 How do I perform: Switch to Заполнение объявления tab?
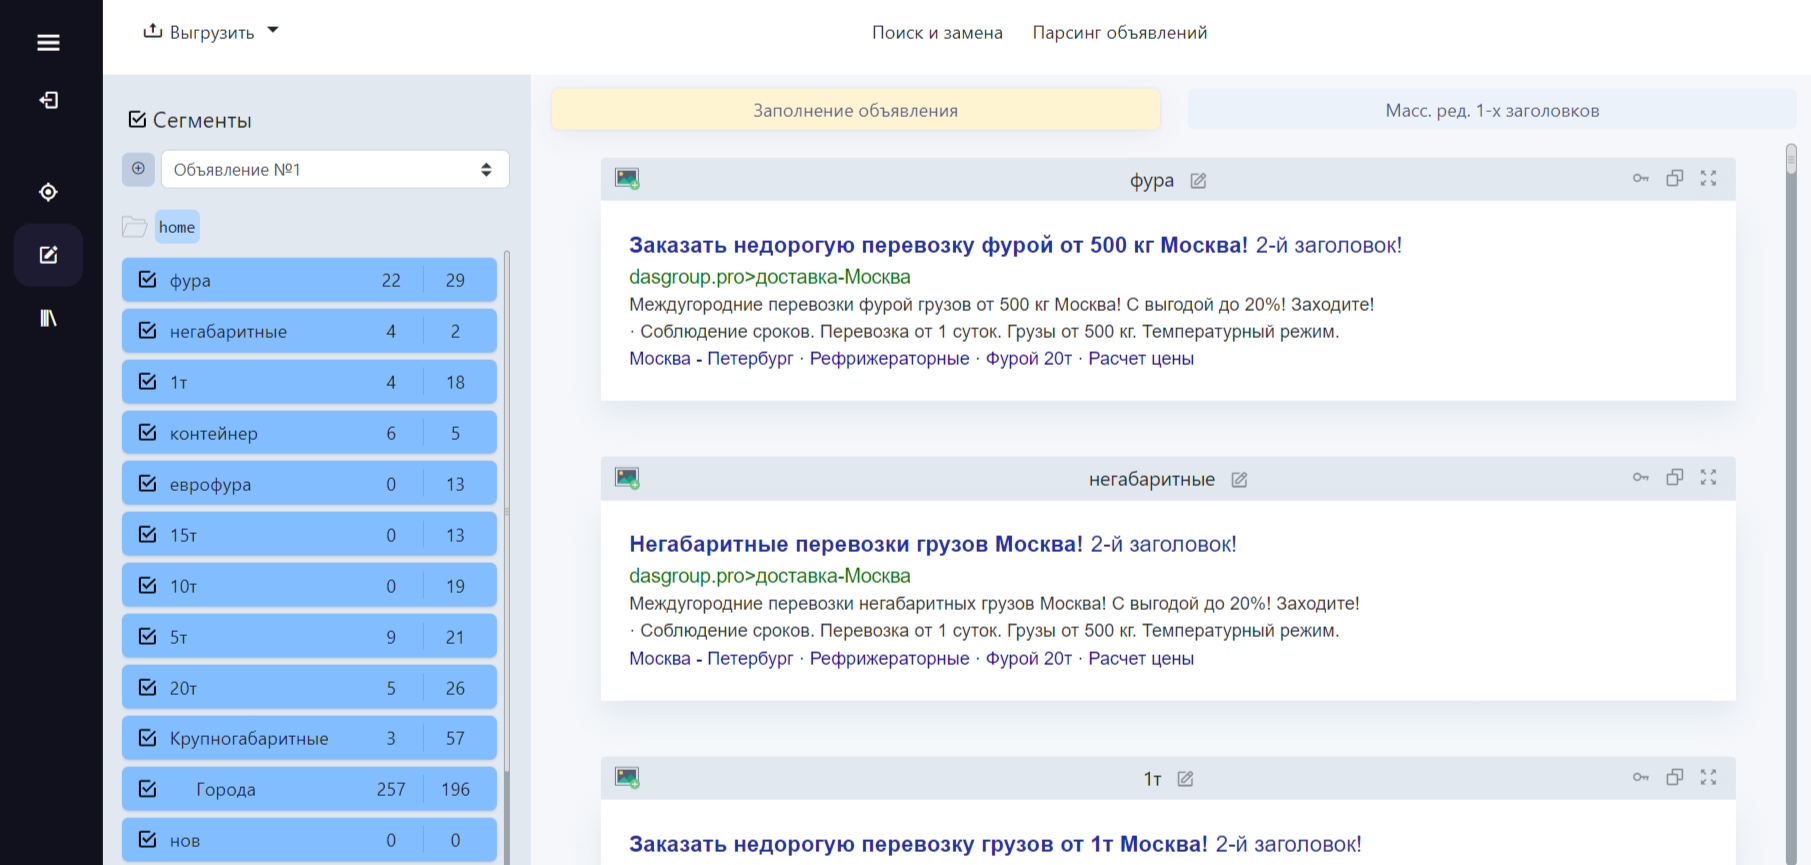pyautogui.click(x=856, y=110)
